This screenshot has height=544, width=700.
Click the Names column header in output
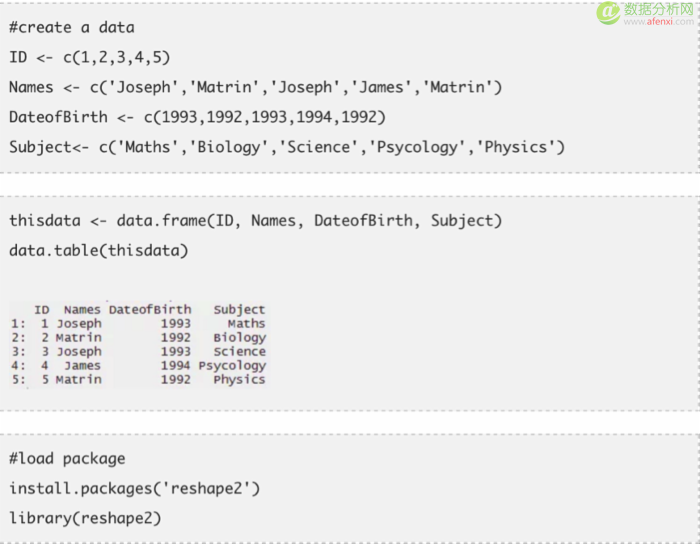(82, 310)
